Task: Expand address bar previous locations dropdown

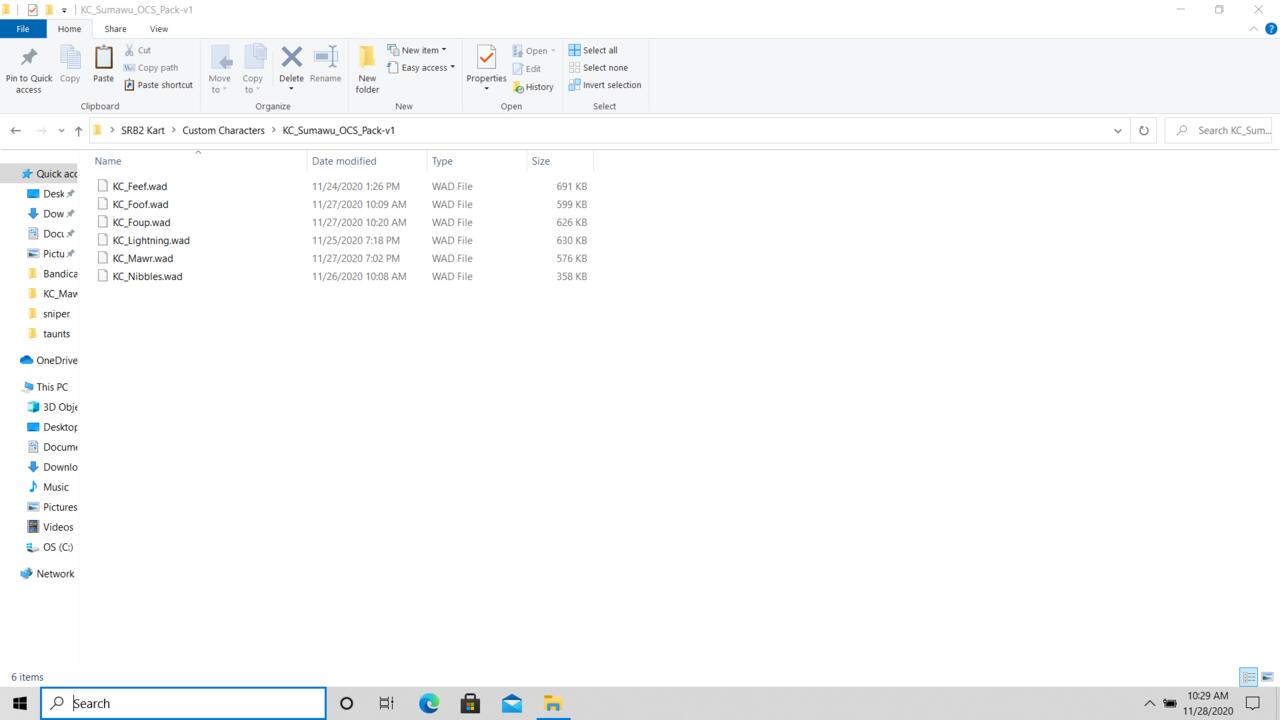Action: point(1118,130)
